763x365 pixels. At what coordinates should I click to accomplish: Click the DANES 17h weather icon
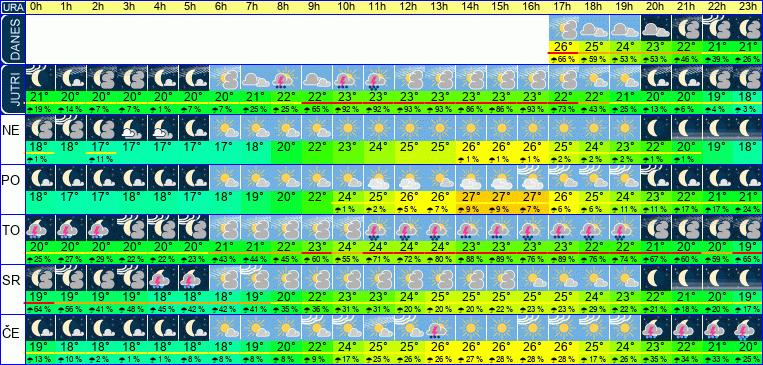pos(564,29)
